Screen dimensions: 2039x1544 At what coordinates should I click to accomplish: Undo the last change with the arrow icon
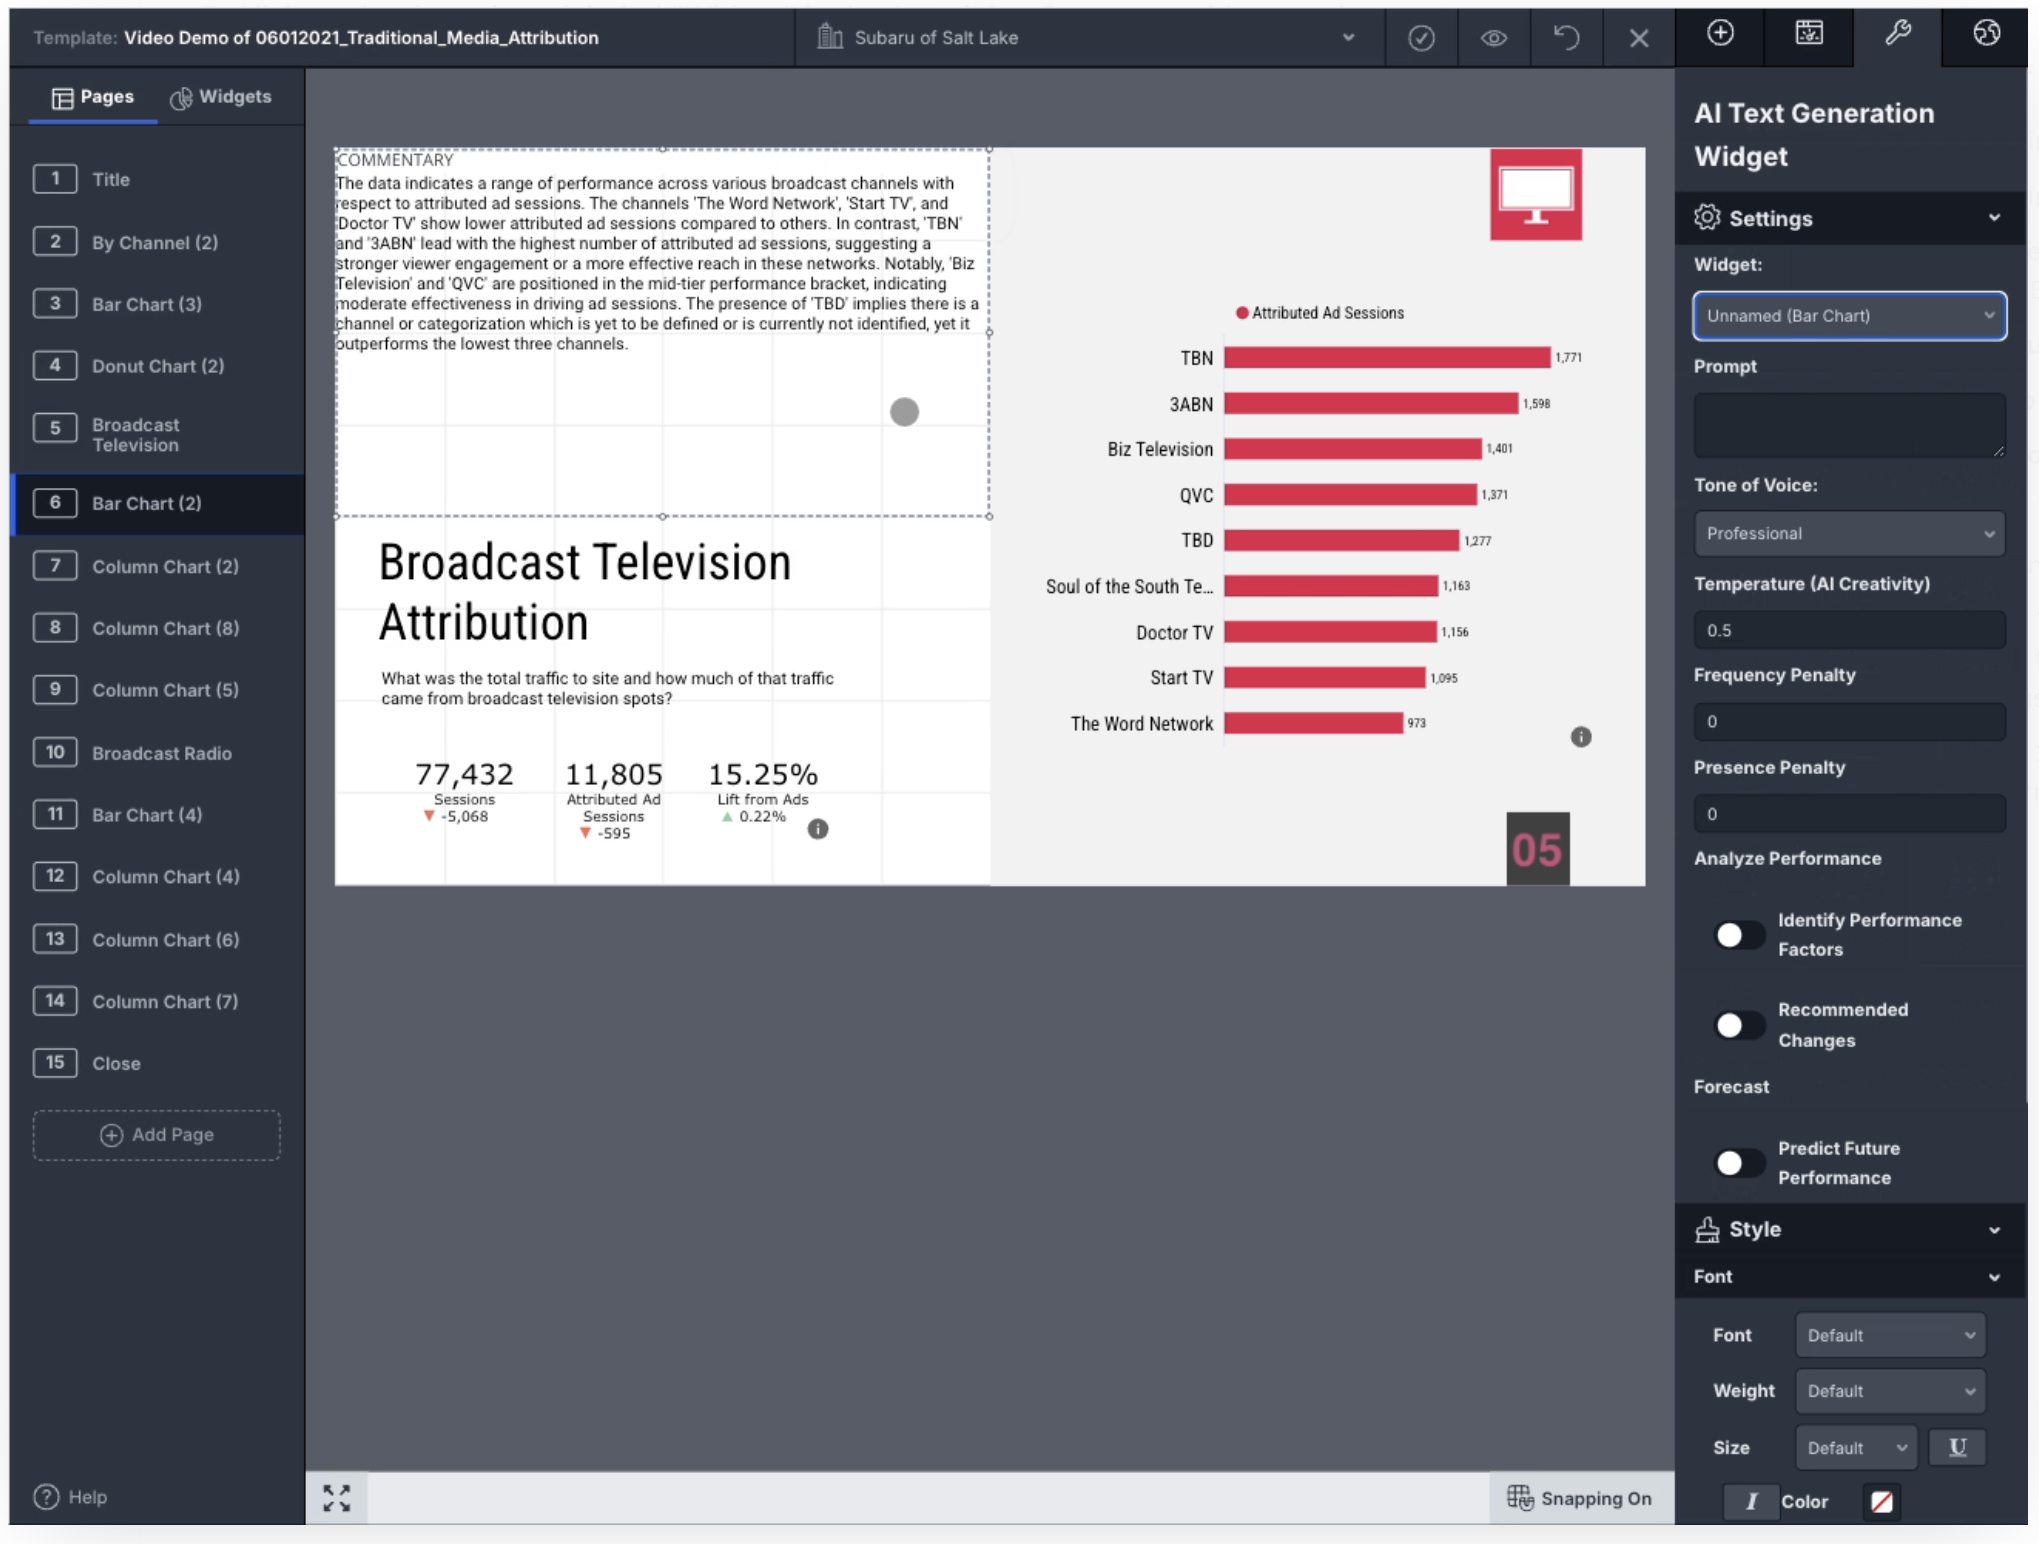[x=1566, y=37]
